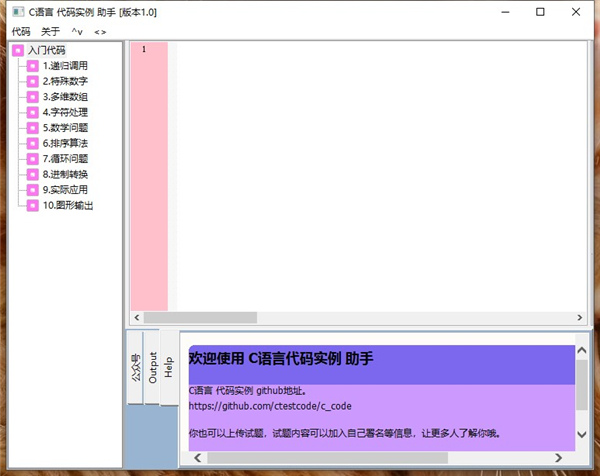Open the 代码 menu
The width and height of the screenshot is (600, 476).
tap(21, 31)
